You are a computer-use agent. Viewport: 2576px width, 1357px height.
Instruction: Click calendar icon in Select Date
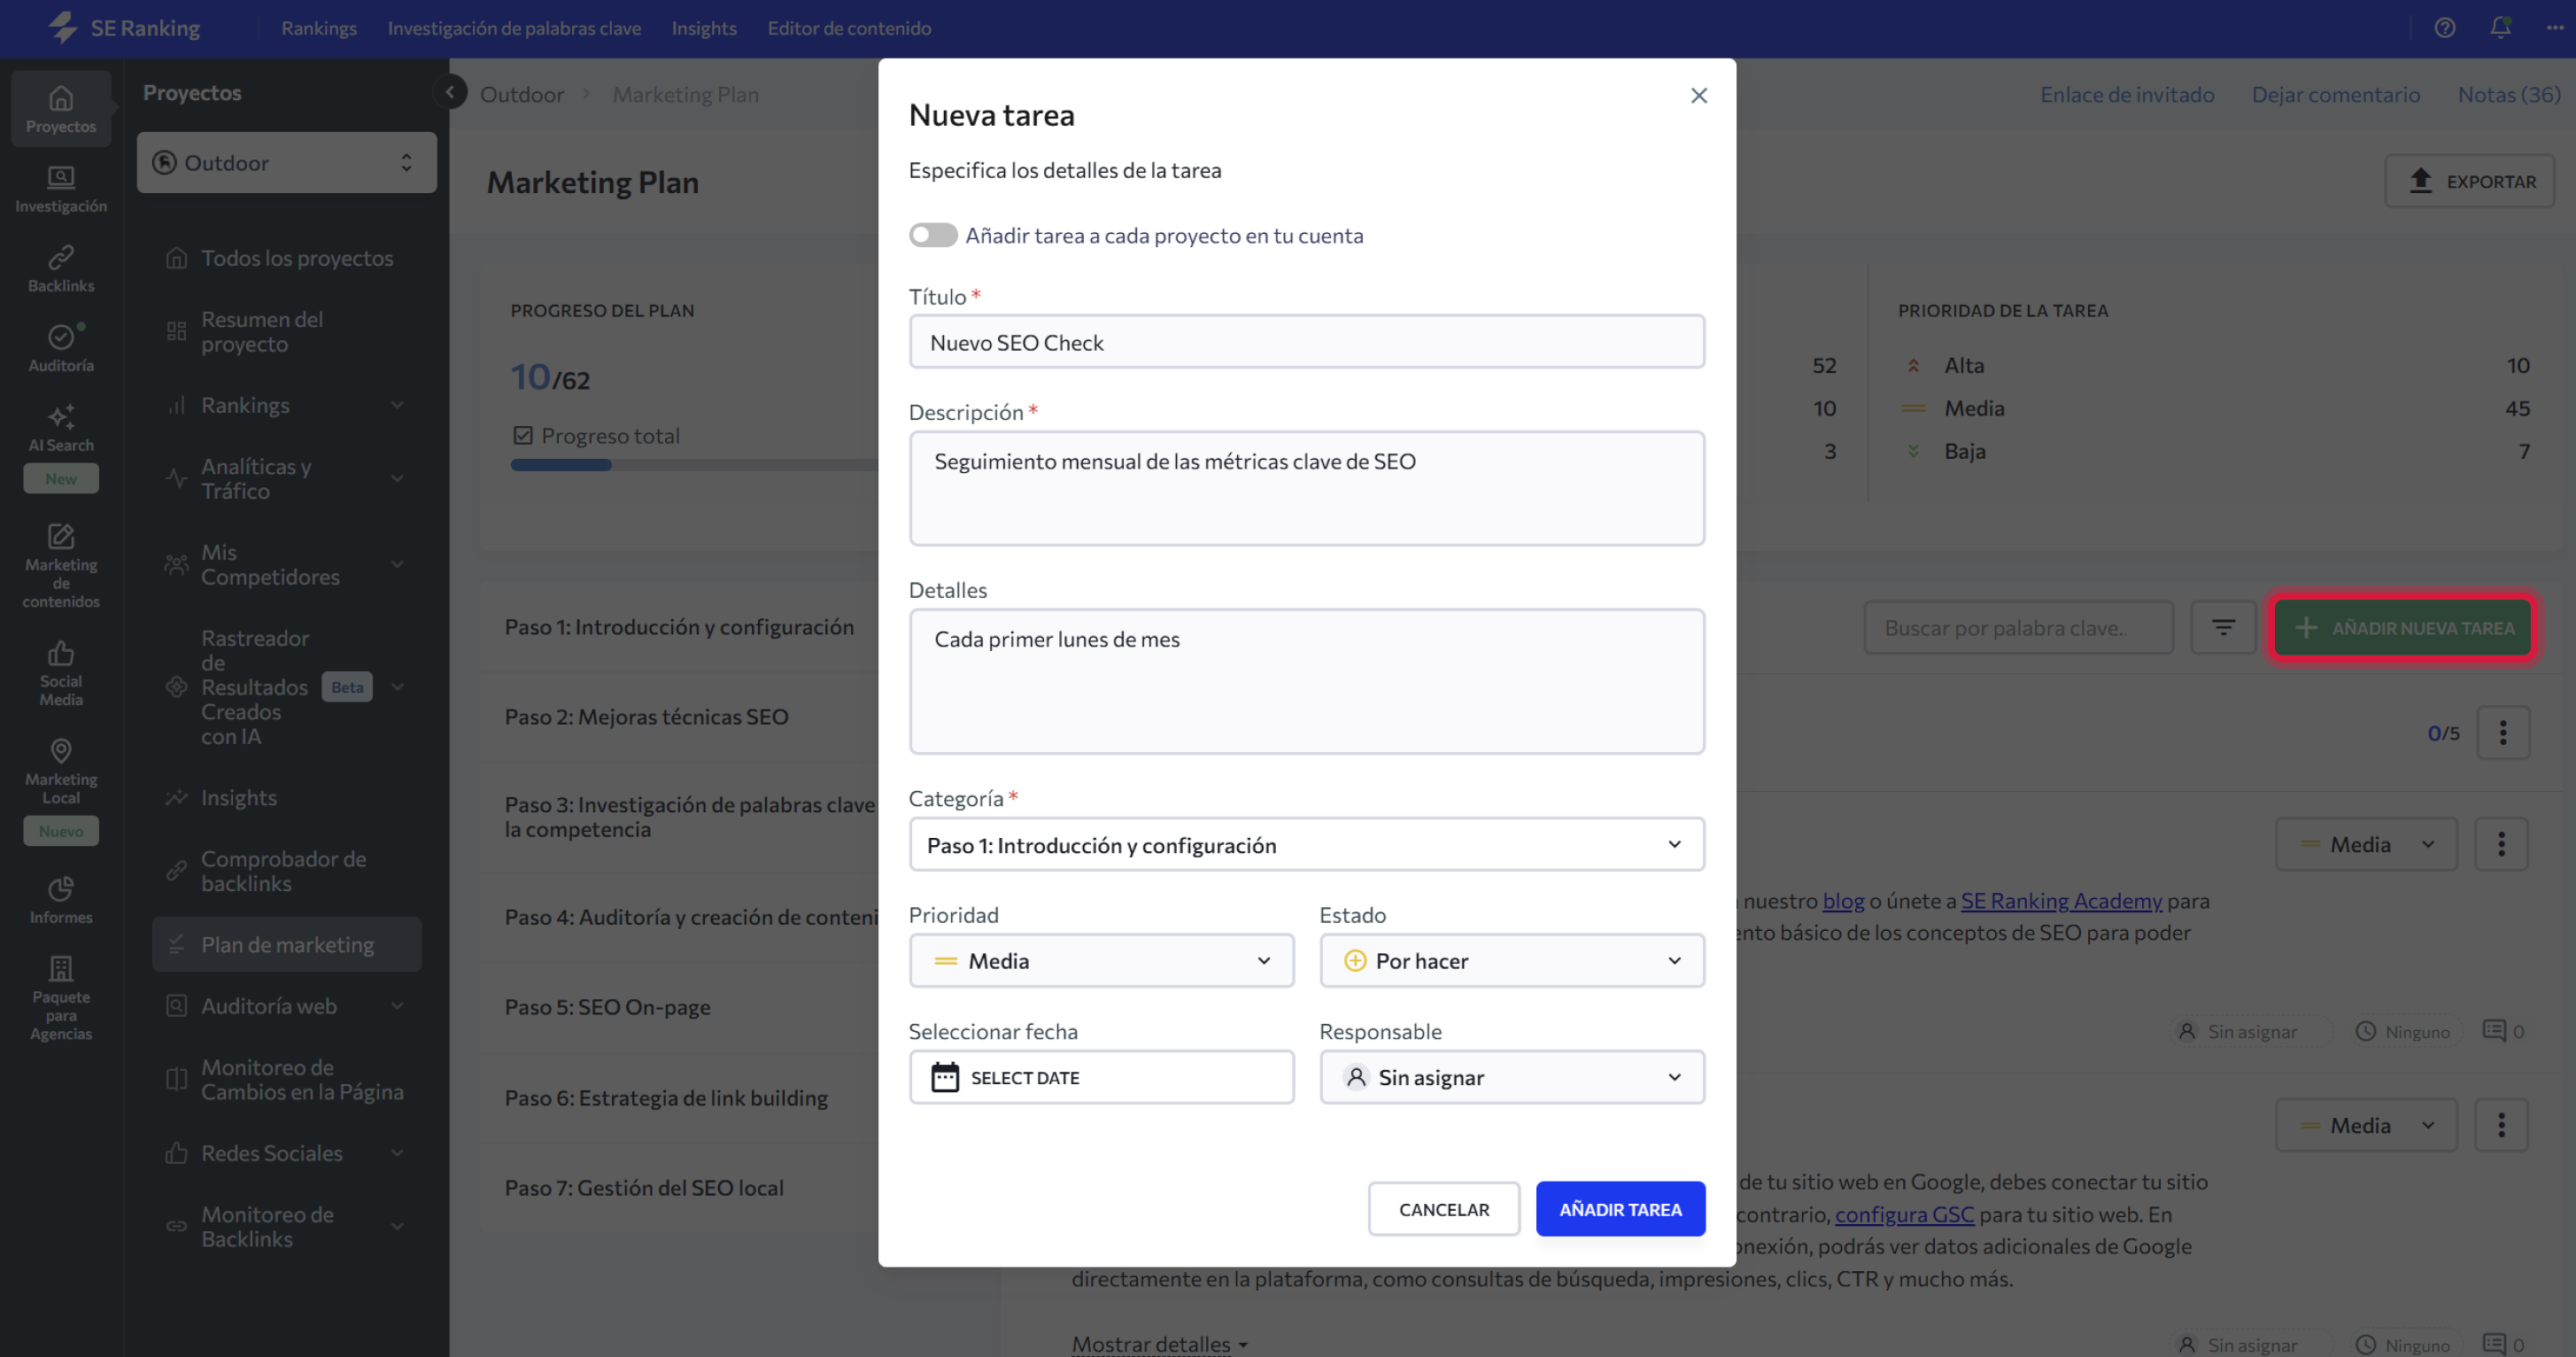click(944, 1076)
